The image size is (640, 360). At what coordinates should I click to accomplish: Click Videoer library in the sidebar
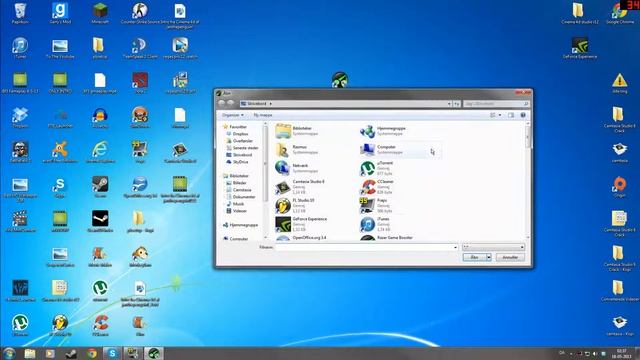(x=239, y=211)
